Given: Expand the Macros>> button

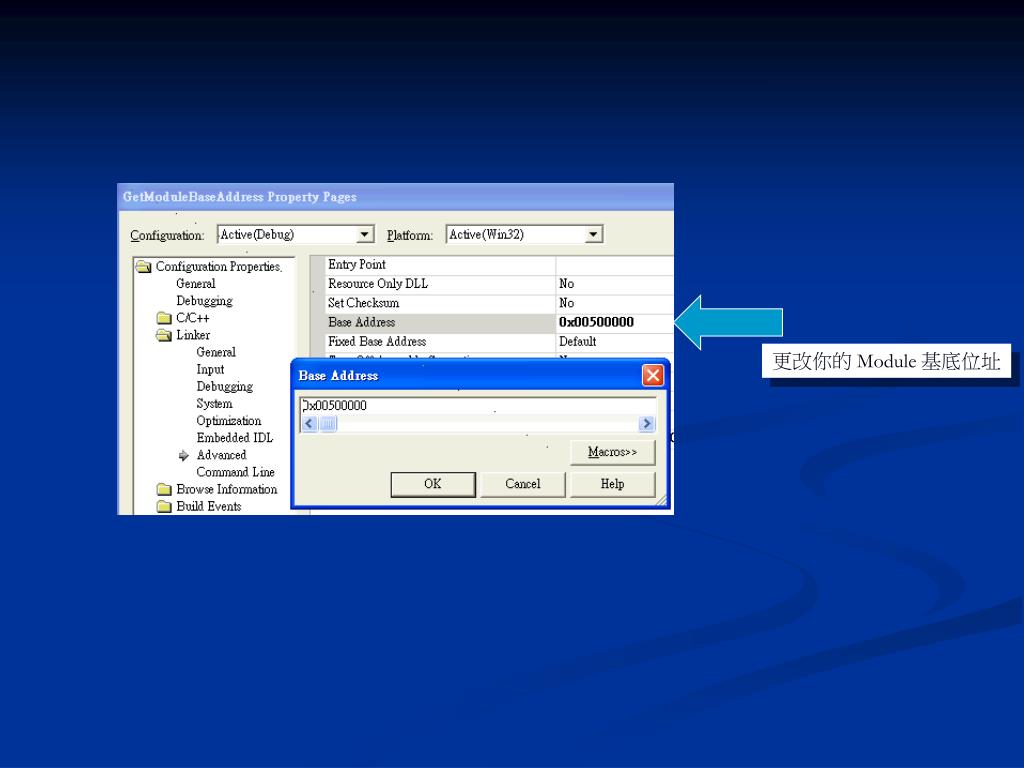Looking at the screenshot, I should [613, 452].
